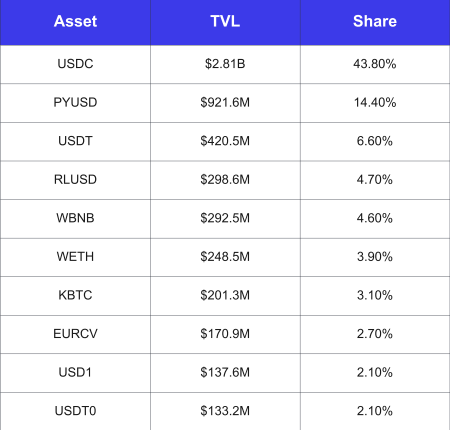Click the Share column header

click(x=375, y=21)
